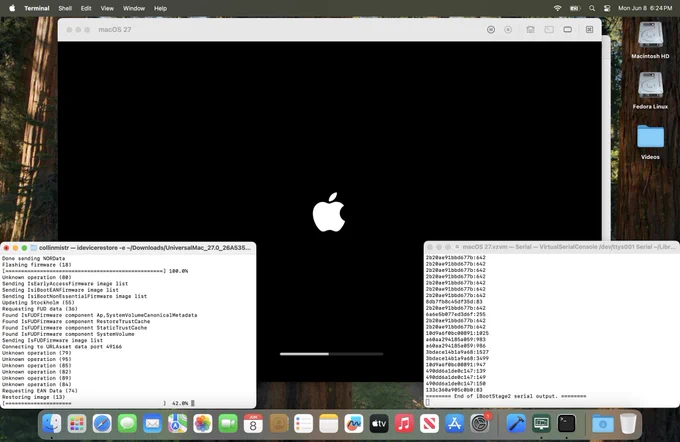Check battery status in menu bar
680x442 pixels.
click(x=575, y=8)
